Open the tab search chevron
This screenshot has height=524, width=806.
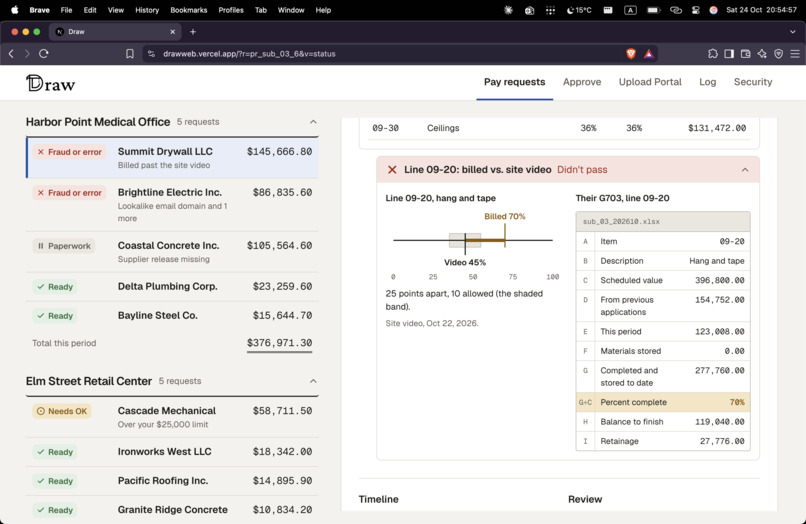pyautogui.click(x=793, y=32)
